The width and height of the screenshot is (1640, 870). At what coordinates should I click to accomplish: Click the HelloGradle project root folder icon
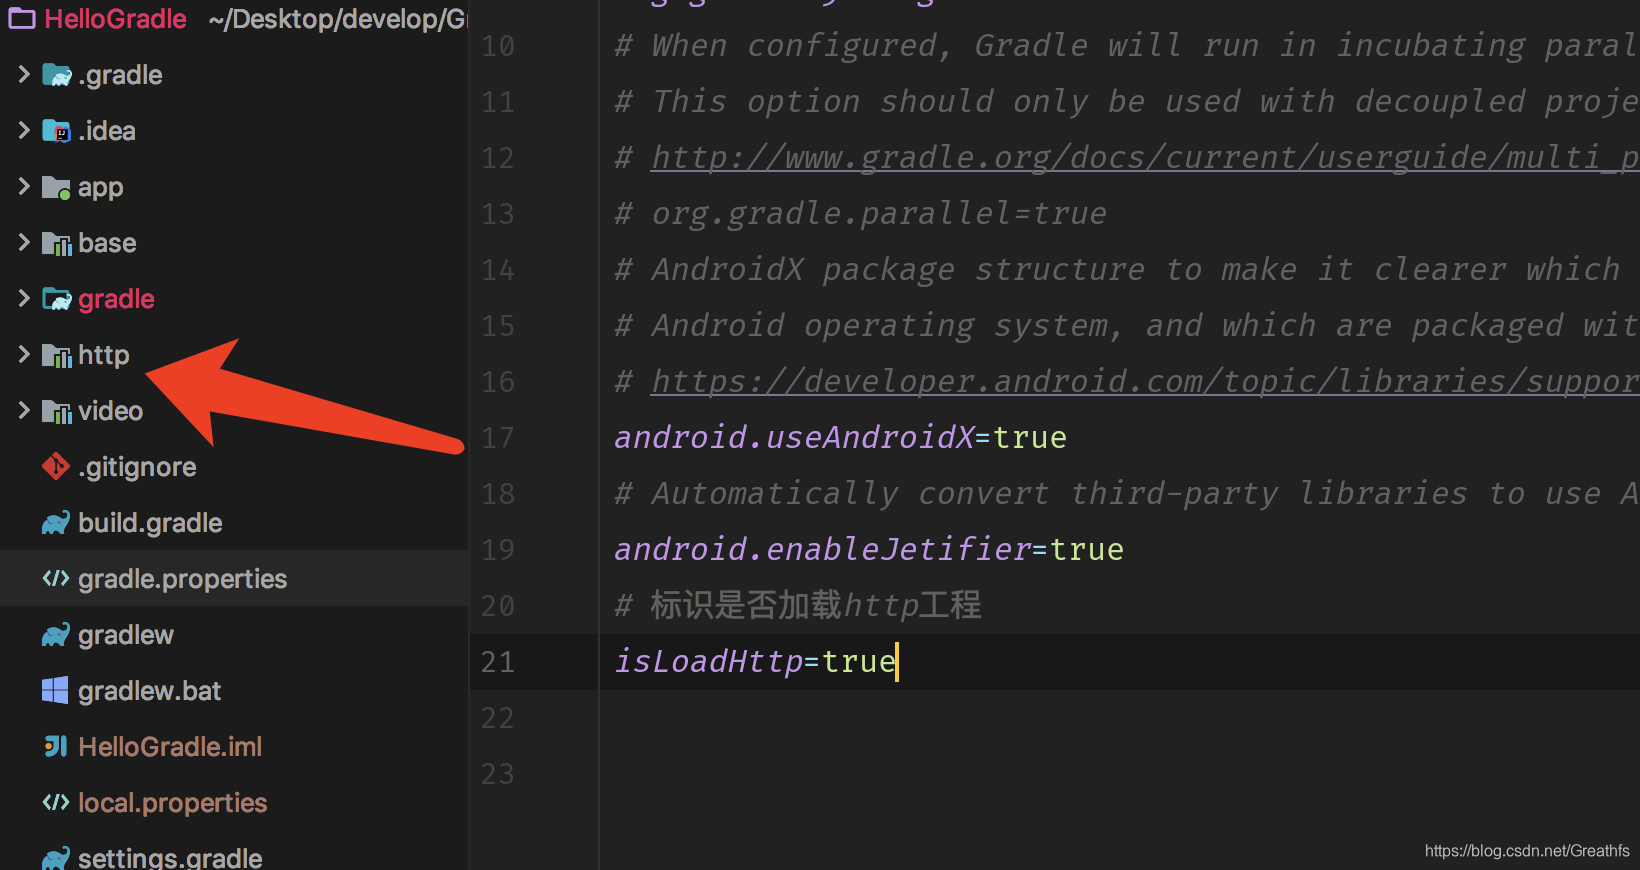coord(22,18)
